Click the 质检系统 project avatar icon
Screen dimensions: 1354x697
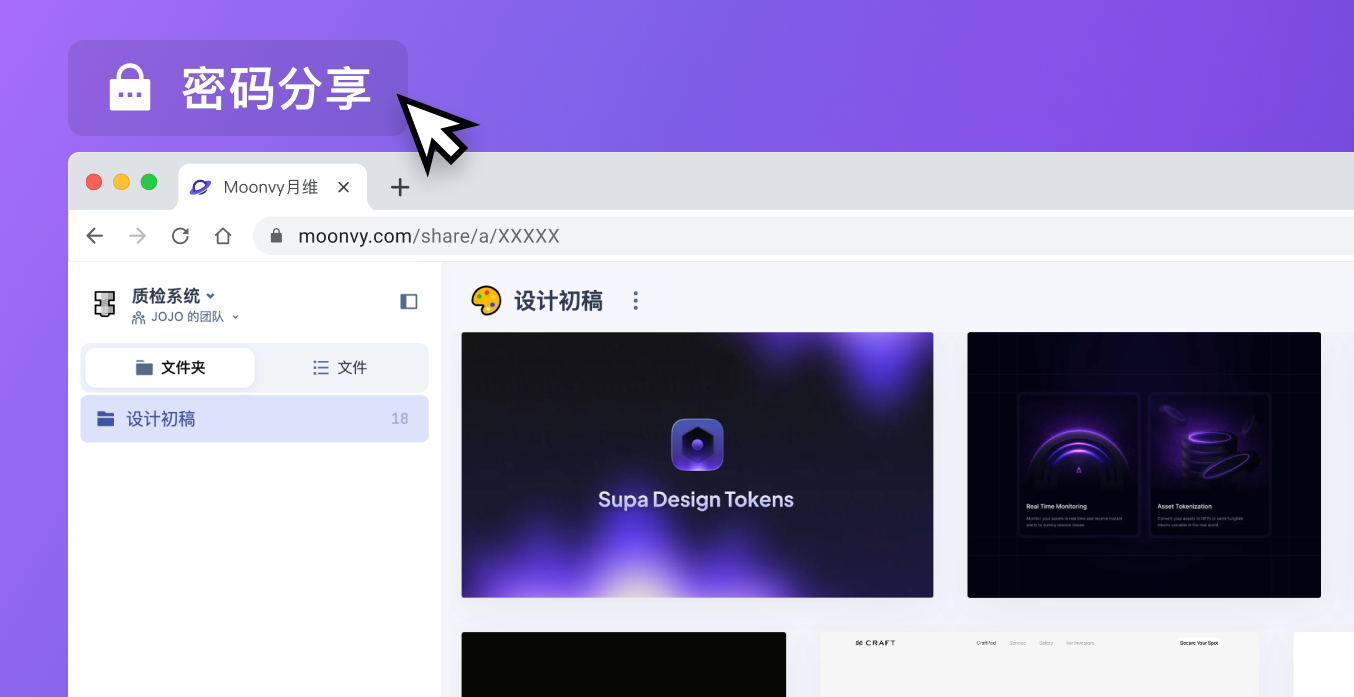pos(105,304)
